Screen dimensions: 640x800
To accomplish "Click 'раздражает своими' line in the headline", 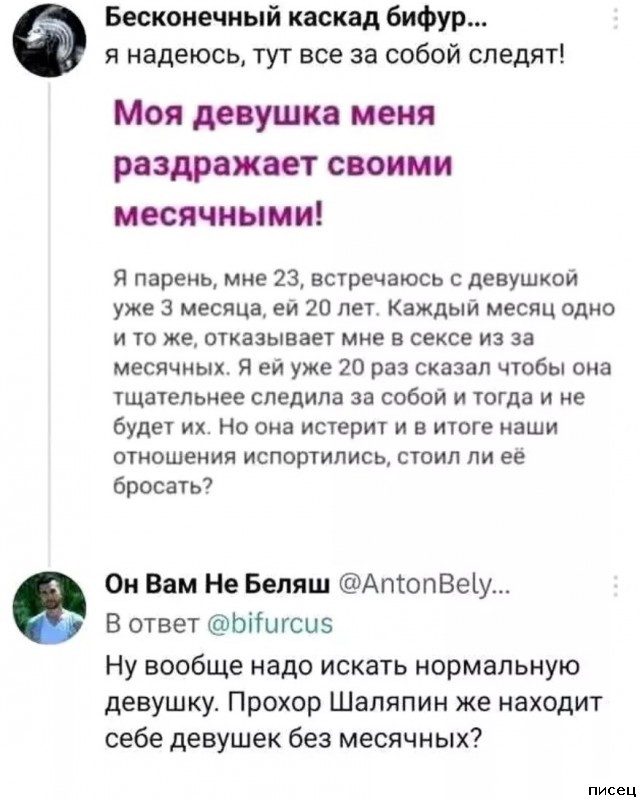I will click(x=264, y=164).
